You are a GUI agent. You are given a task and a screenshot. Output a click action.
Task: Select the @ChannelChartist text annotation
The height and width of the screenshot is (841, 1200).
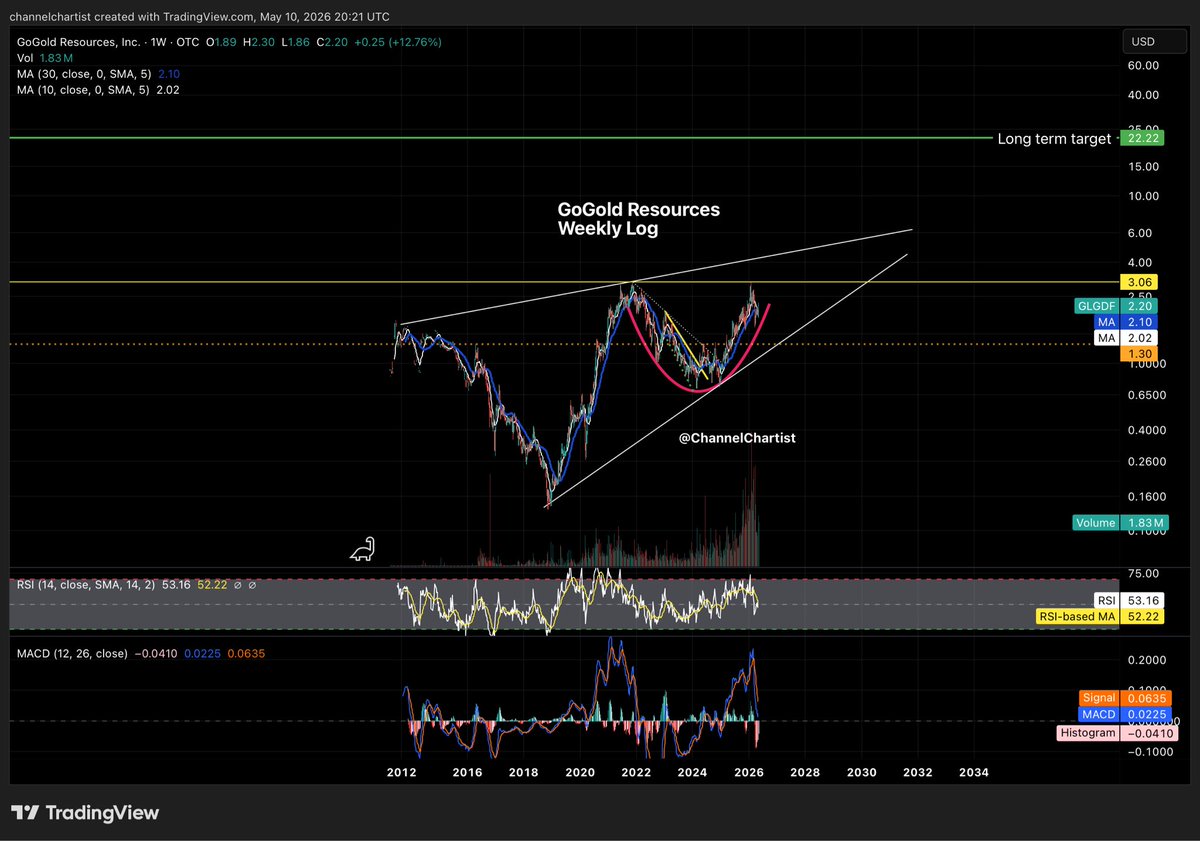738,438
